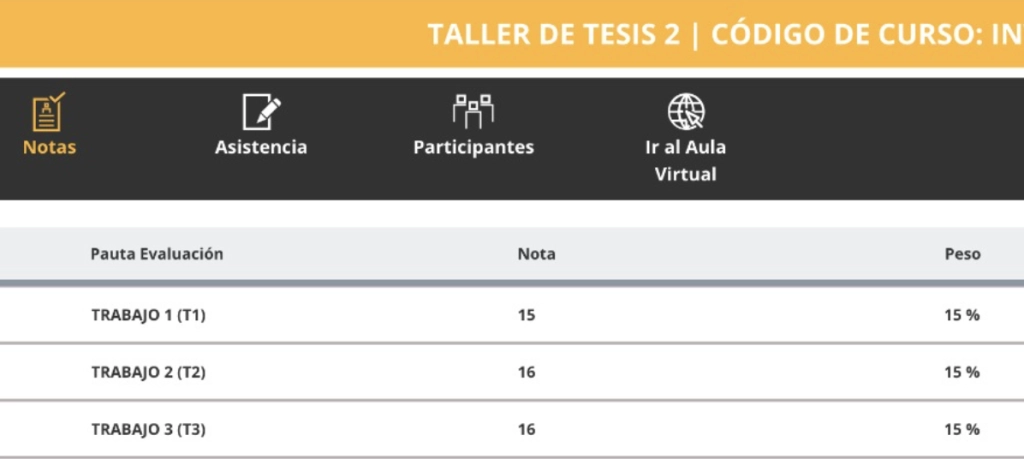Click the Peso column header
Viewport: 1024px width, 459px height.
[x=962, y=254]
